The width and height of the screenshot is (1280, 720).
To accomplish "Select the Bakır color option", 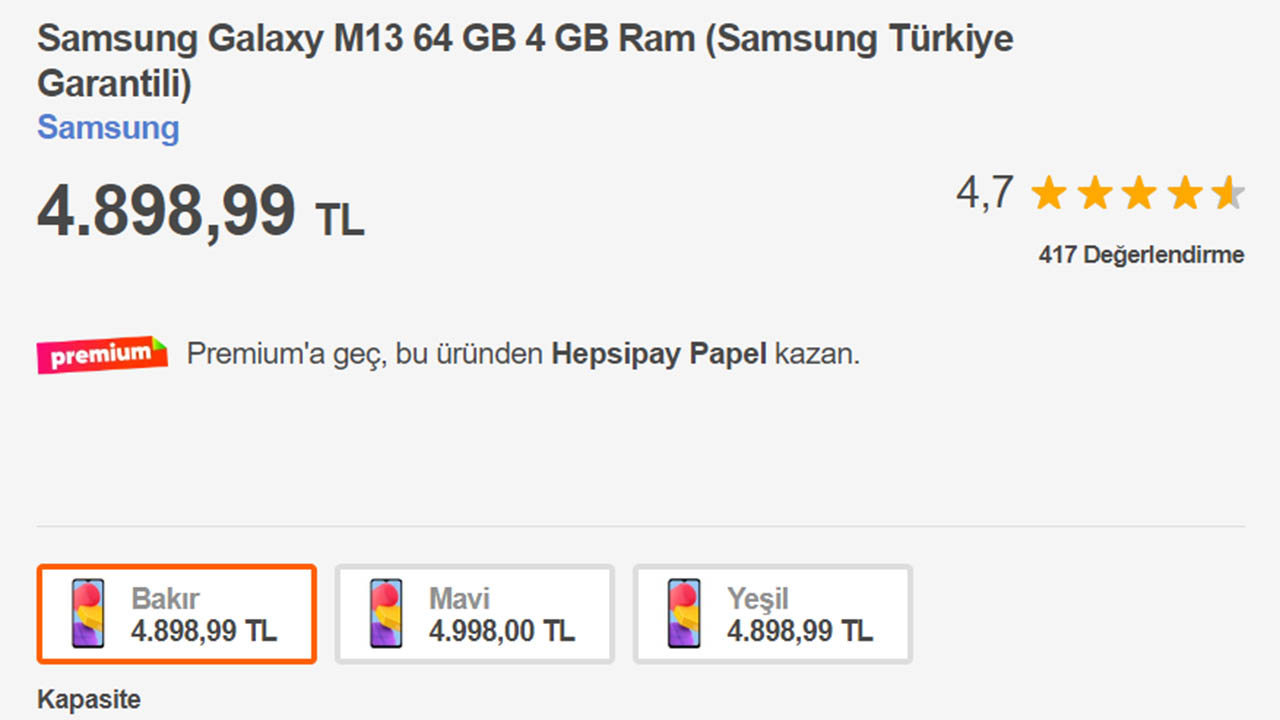I will coord(176,613).
